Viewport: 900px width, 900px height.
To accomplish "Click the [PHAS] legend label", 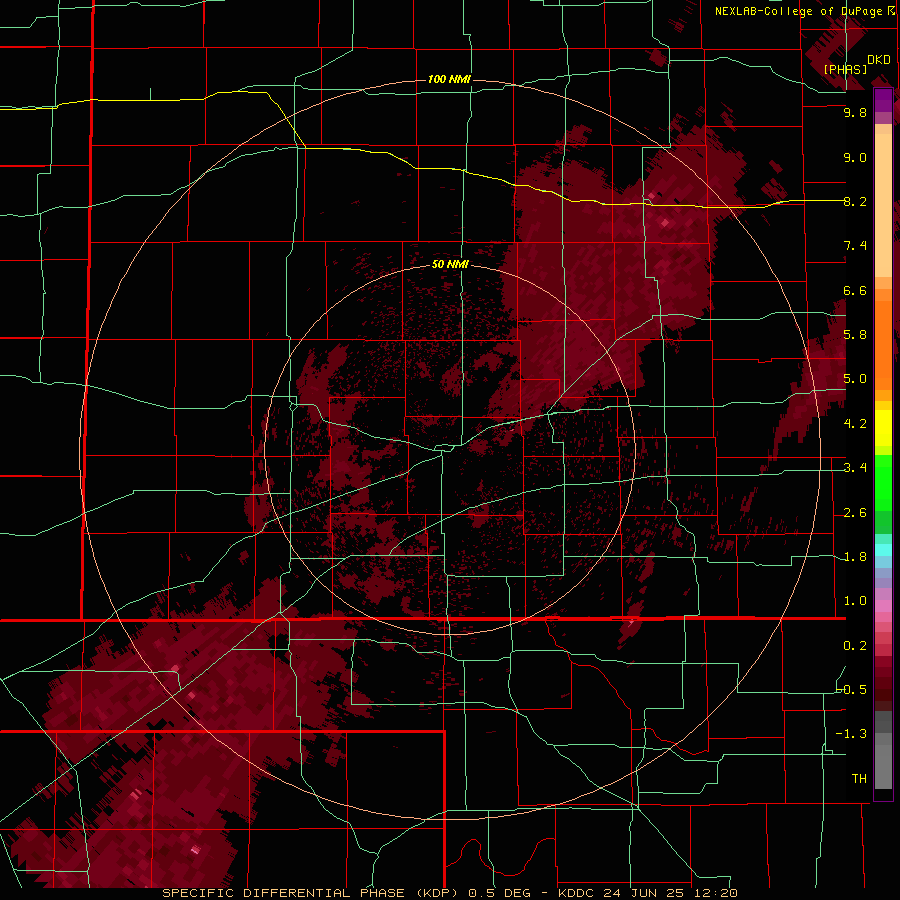I will (x=845, y=69).
